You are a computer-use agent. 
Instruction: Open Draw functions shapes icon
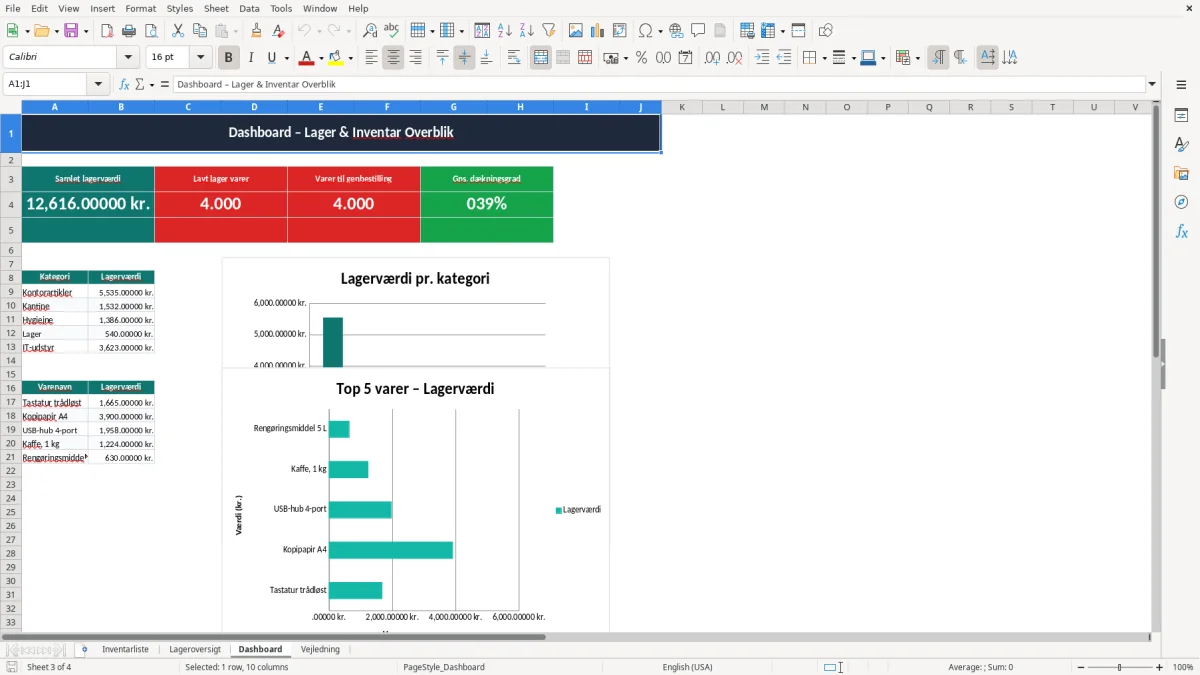pyautogui.click(x=825, y=31)
